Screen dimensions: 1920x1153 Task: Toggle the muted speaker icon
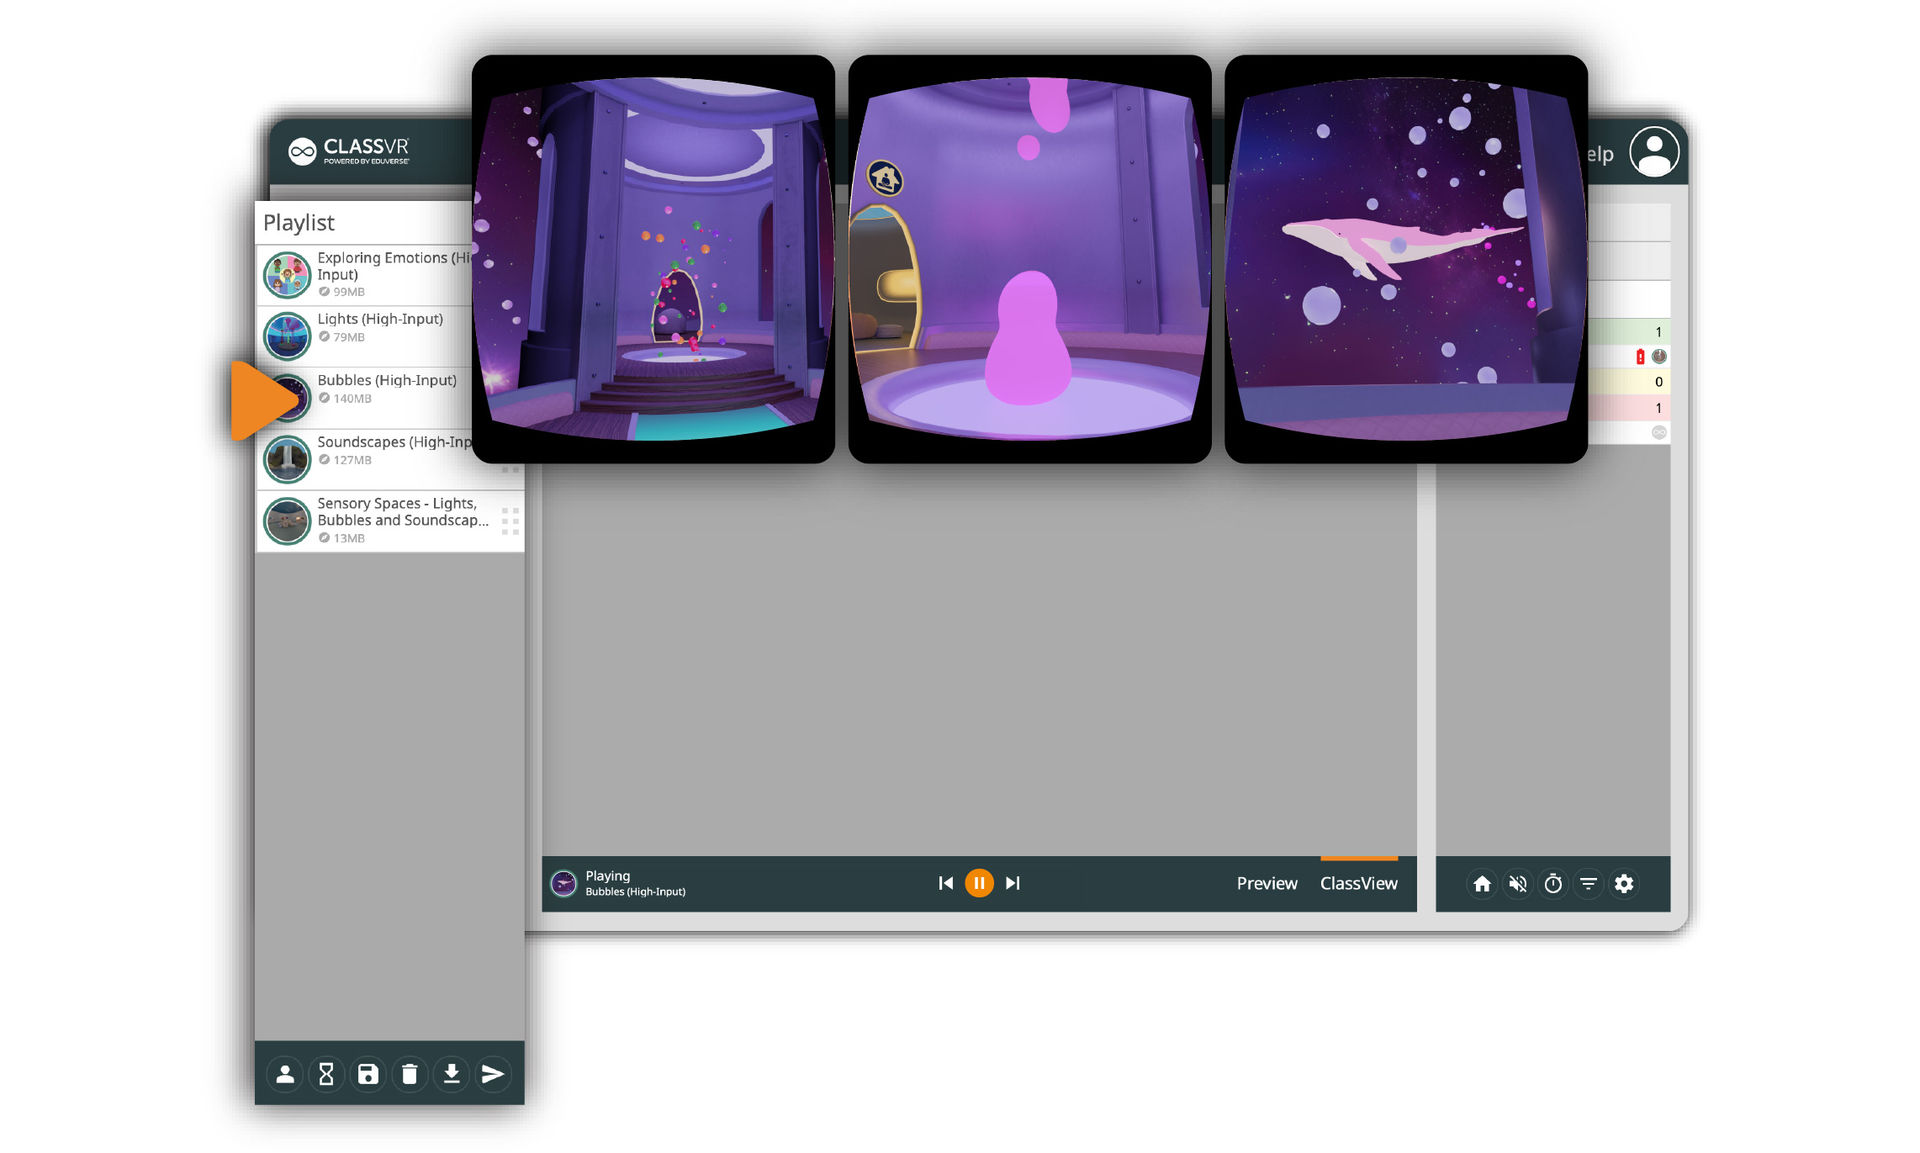tap(1518, 884)
